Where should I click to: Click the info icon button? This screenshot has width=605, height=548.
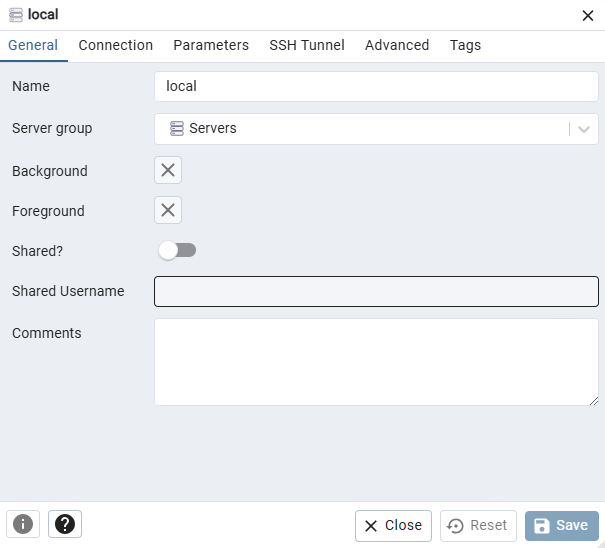(23, 524)
